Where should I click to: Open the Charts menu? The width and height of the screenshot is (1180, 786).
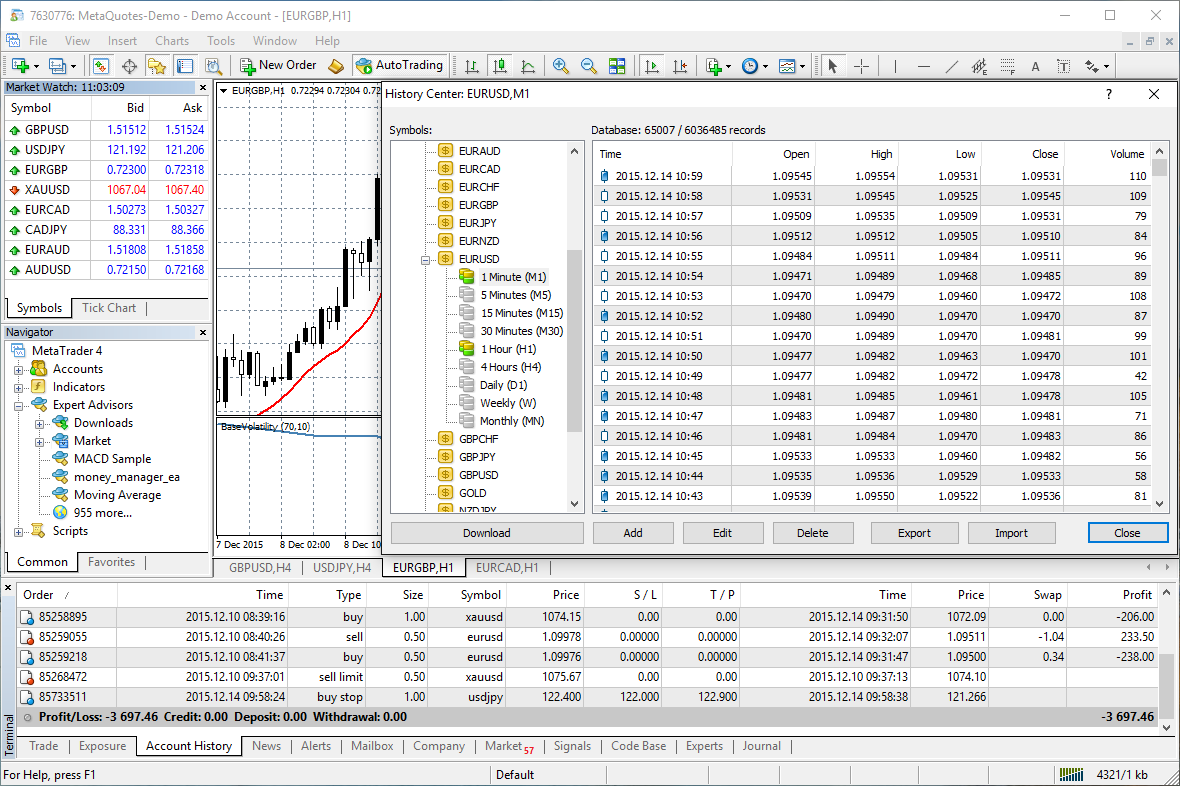point(172,41)
